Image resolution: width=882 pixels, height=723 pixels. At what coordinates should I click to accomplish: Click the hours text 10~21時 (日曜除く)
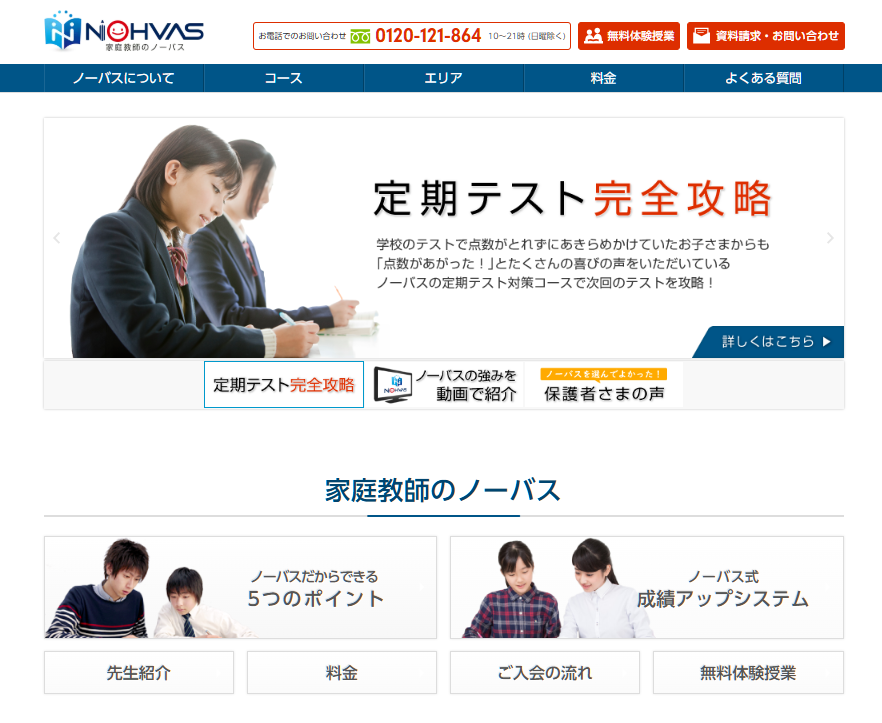click(526, 37)
